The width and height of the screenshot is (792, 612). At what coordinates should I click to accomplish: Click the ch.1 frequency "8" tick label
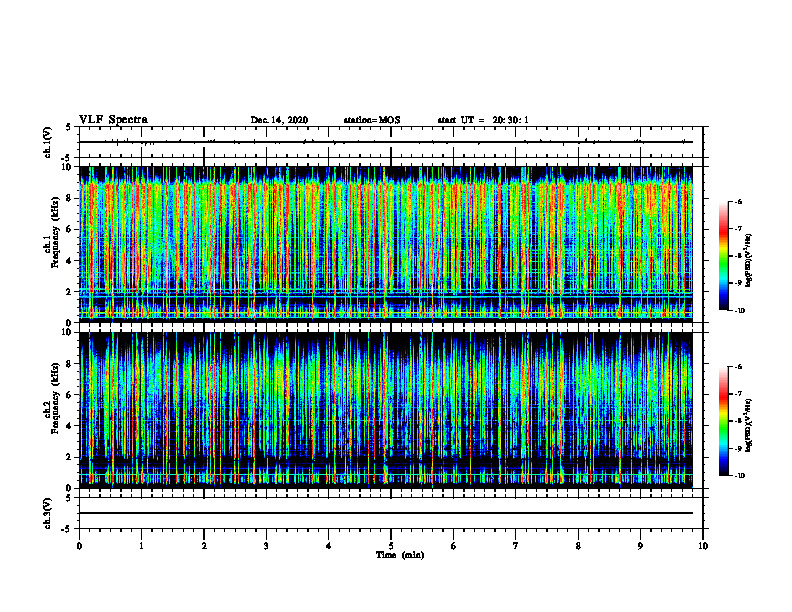[x=70, y=198]
